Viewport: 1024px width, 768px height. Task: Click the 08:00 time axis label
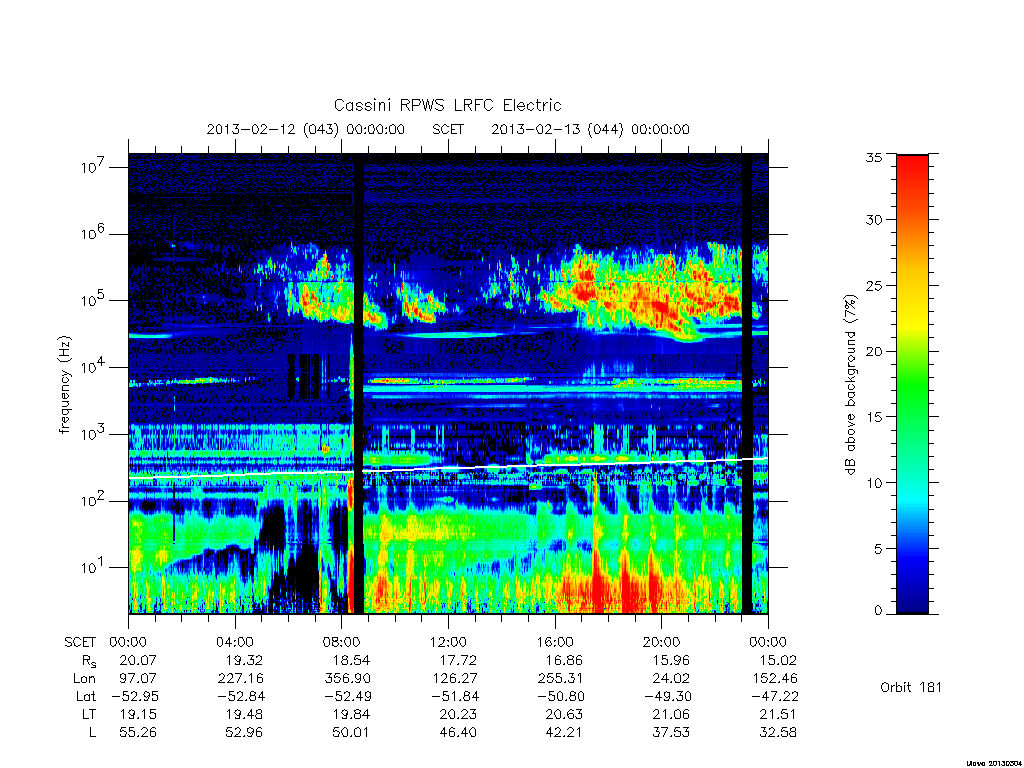pos(342,642)
